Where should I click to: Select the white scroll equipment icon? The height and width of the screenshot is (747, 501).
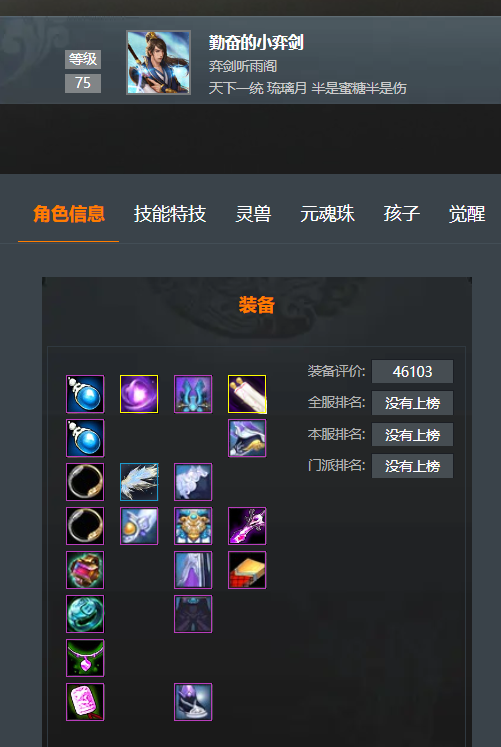pyautogui.click(x=247, y=394)
